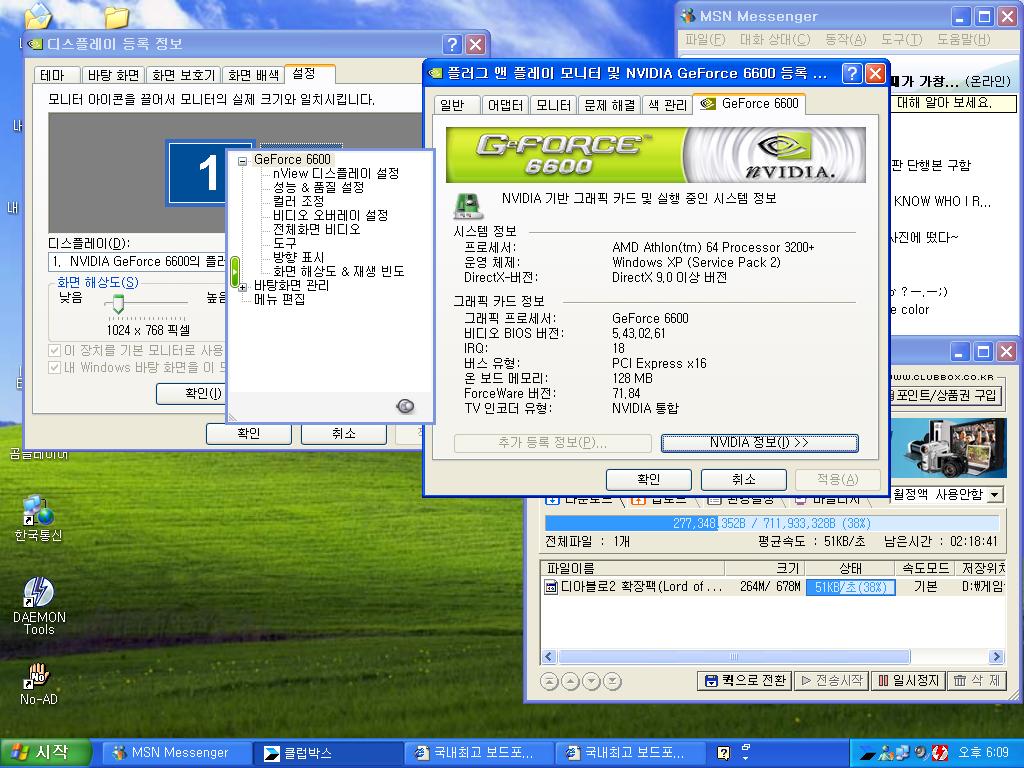
Task: Click 취소 in the 디스플레이 등록 정보 dialog
Action: (x=344, y=434)
